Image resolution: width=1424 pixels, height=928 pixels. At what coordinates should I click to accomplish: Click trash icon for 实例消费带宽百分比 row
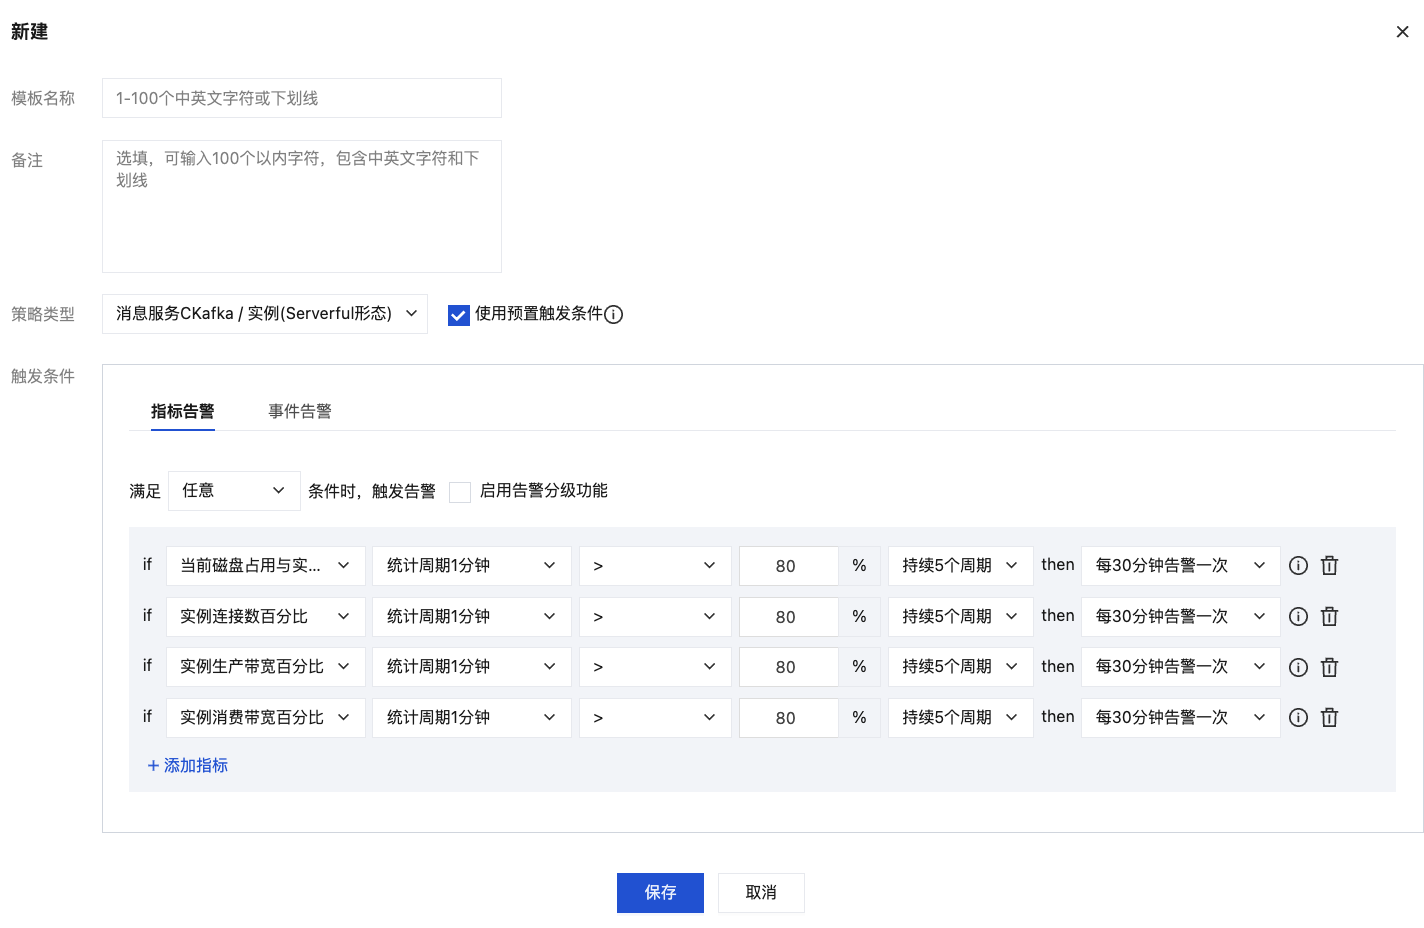[1329, 718]
